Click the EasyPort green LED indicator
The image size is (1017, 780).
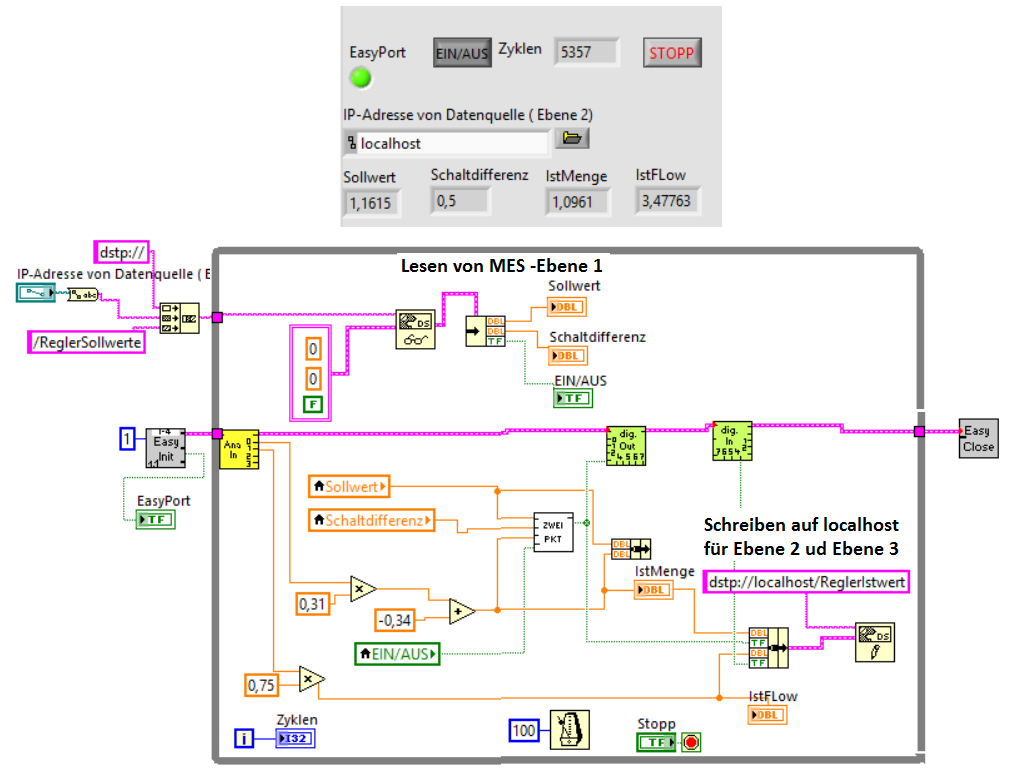(360, 78)
